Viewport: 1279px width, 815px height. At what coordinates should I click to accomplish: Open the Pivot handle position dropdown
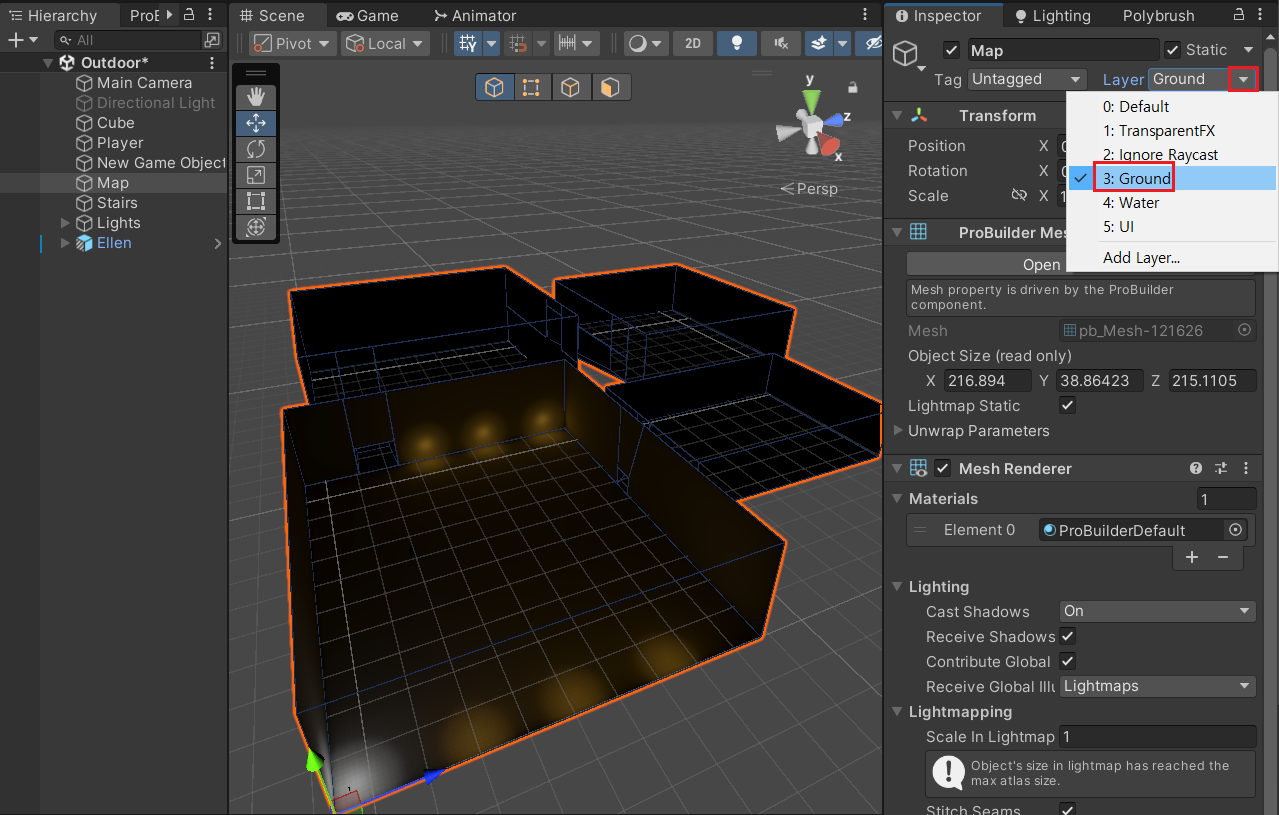[x=292, y=44]
